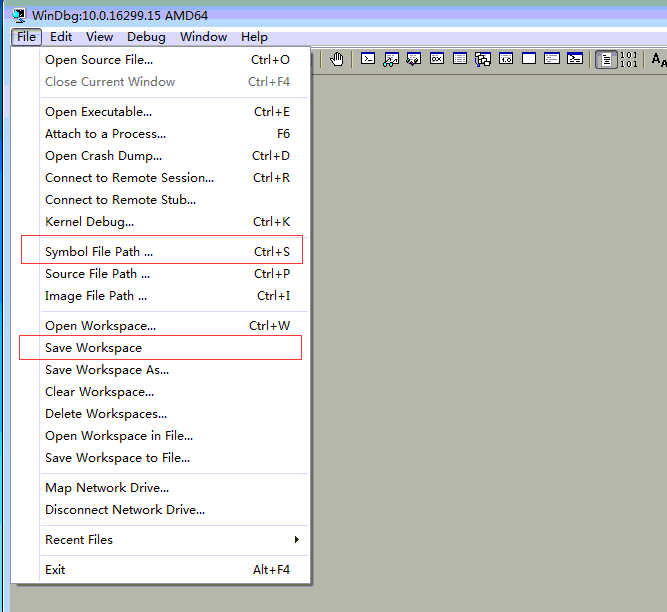Open the Disassembly window icon
The image size is (667, 612).
pyautogui.click(x=506, y=59)
